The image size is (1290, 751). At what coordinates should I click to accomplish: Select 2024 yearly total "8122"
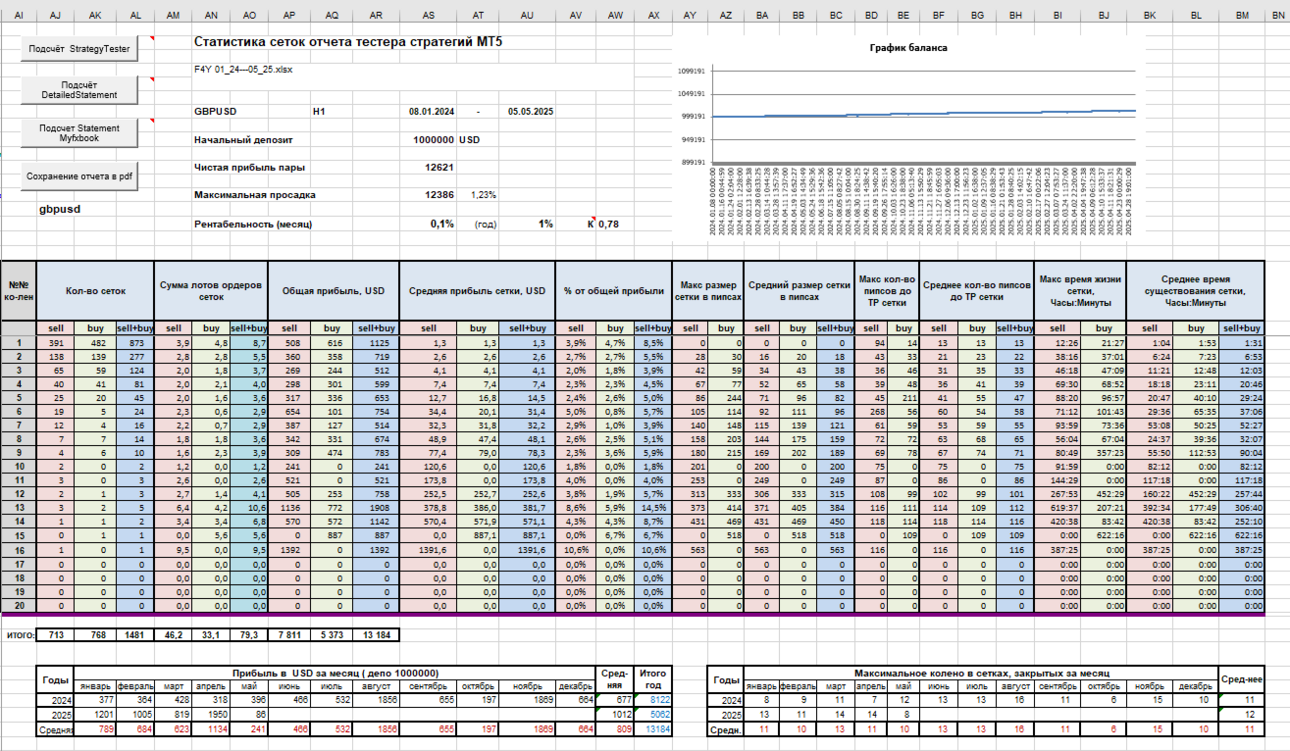654,701
